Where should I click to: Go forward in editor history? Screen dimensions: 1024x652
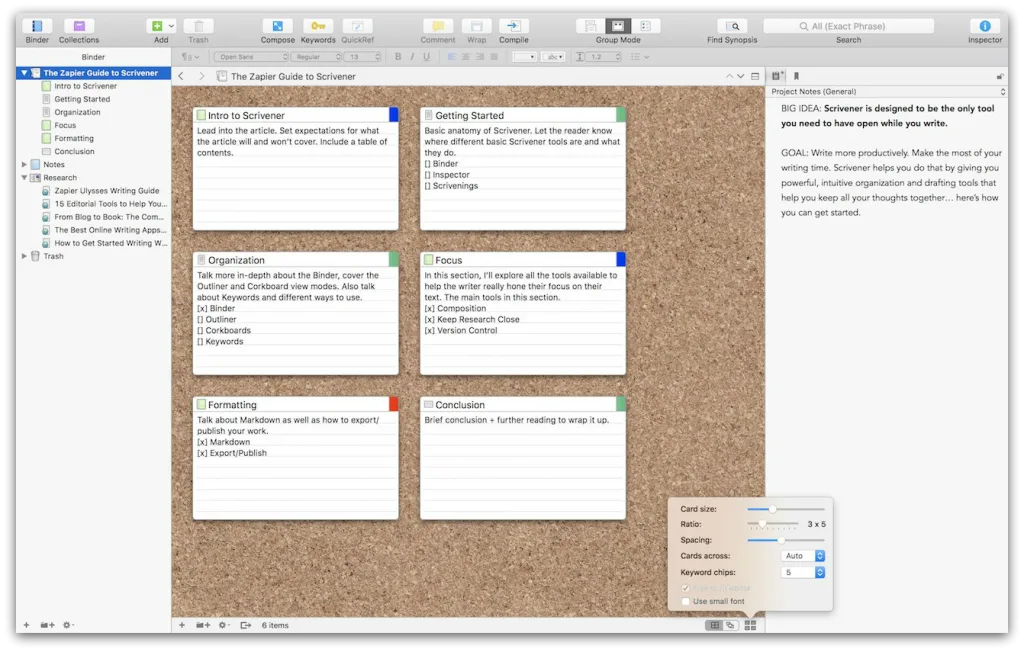point(201,76)
